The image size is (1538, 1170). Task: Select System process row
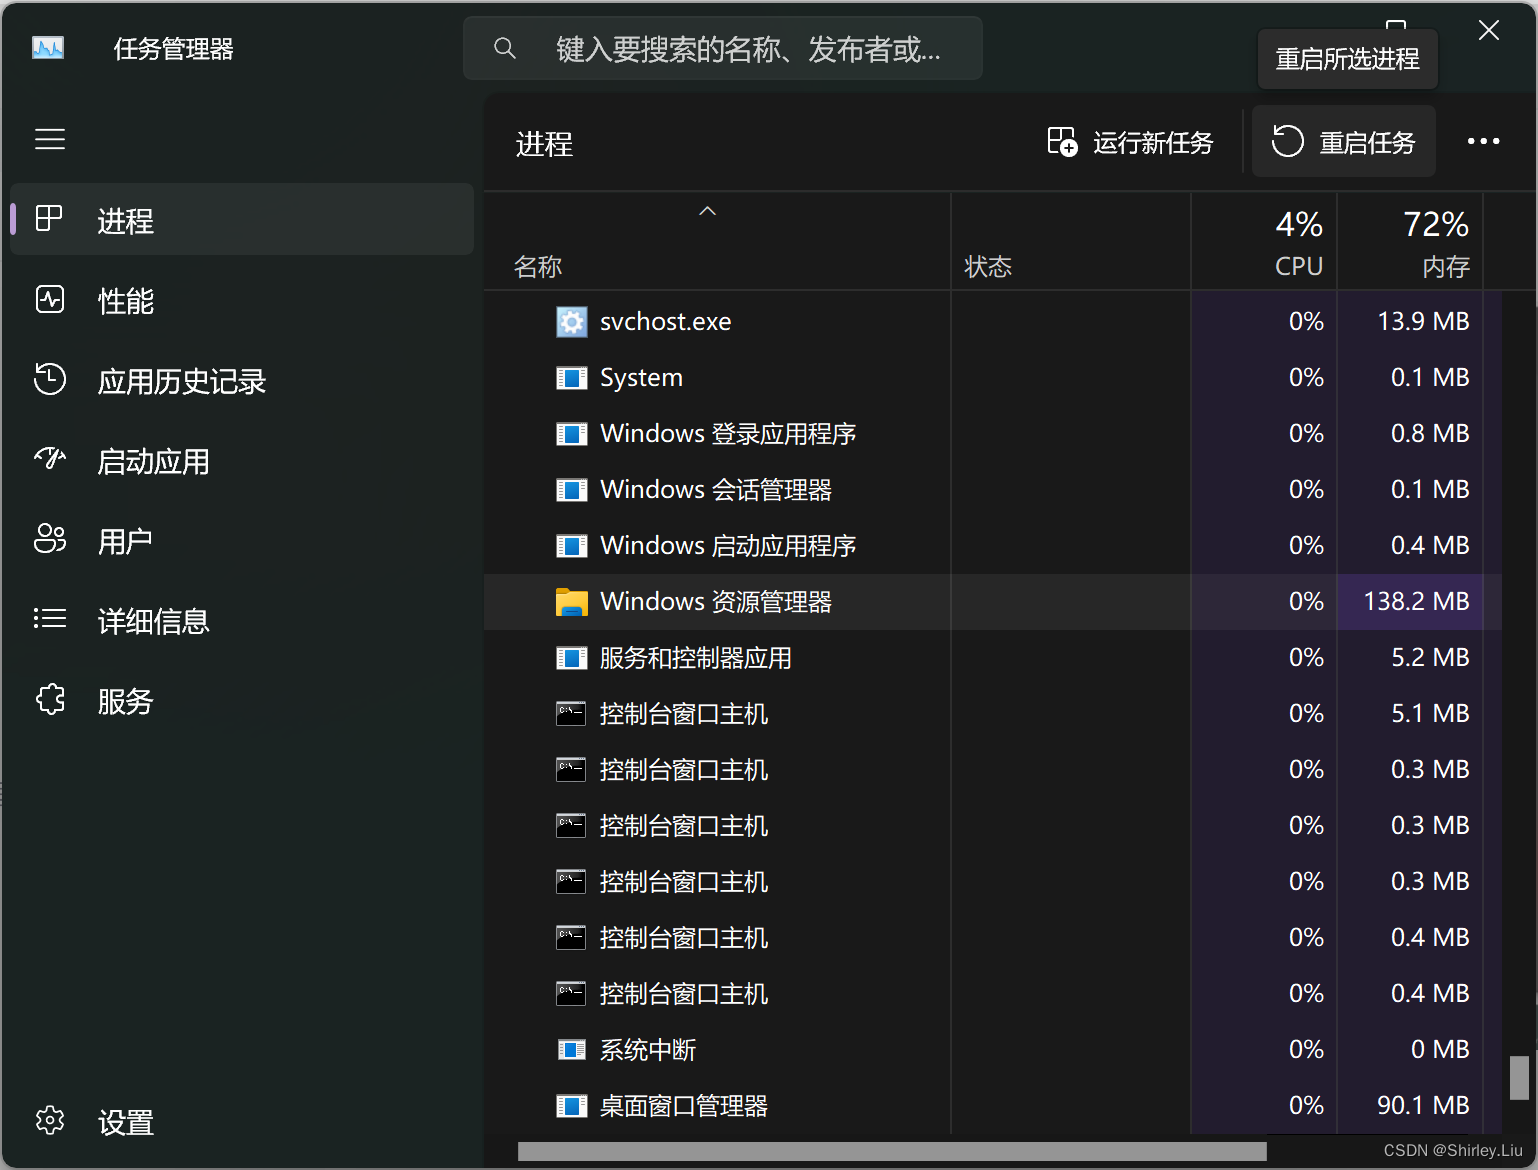[992, 377]
